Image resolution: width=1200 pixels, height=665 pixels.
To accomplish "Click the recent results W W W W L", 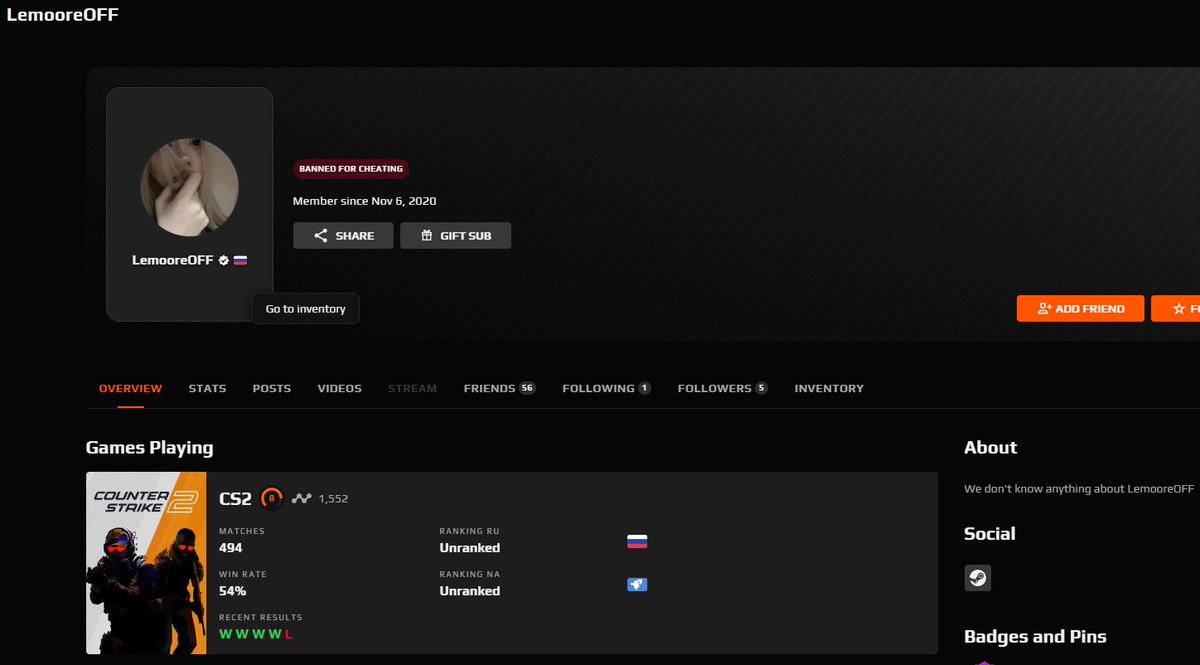I will click(x=256, y=634).
